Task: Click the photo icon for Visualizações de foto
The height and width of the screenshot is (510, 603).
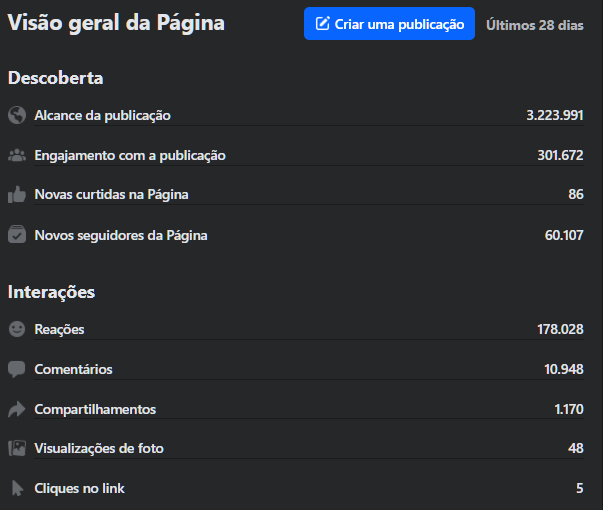Action: tap(16, 448)
